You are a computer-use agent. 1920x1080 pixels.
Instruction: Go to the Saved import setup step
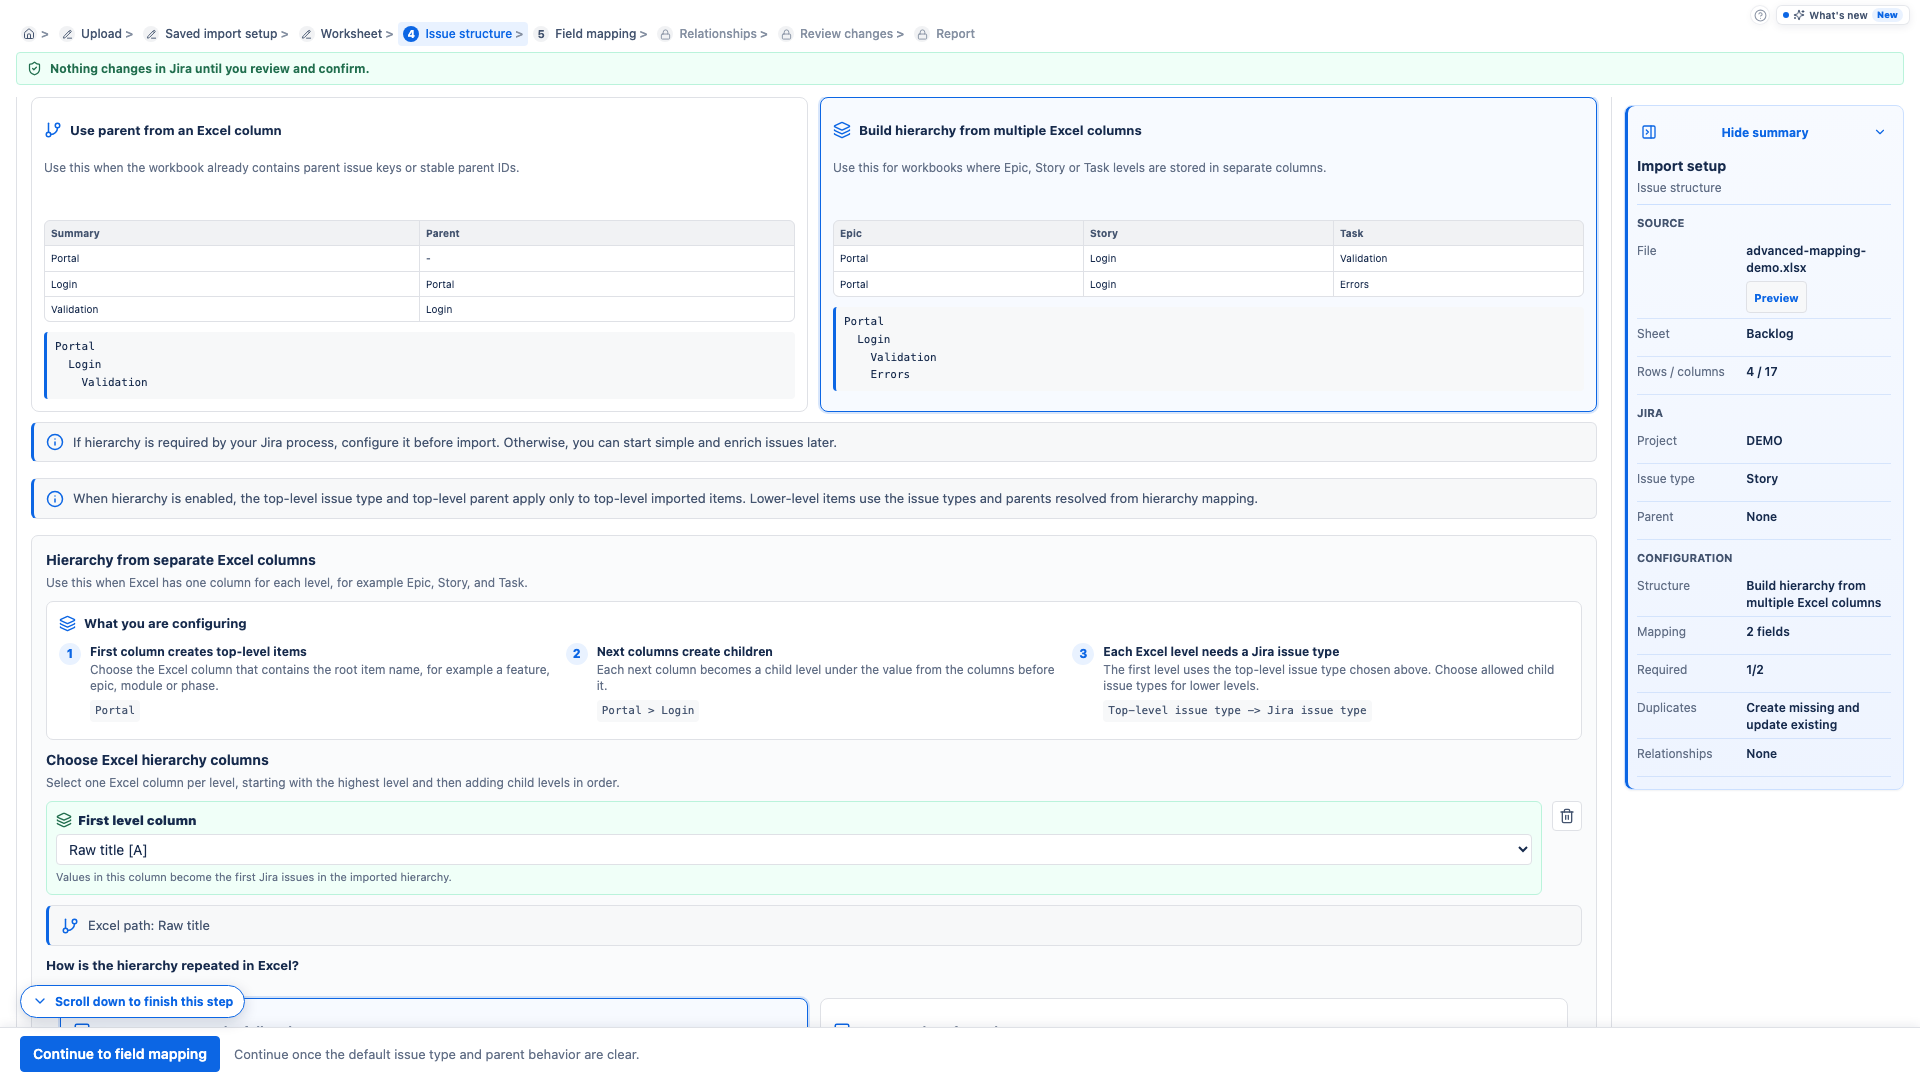[x=221, y=34]
